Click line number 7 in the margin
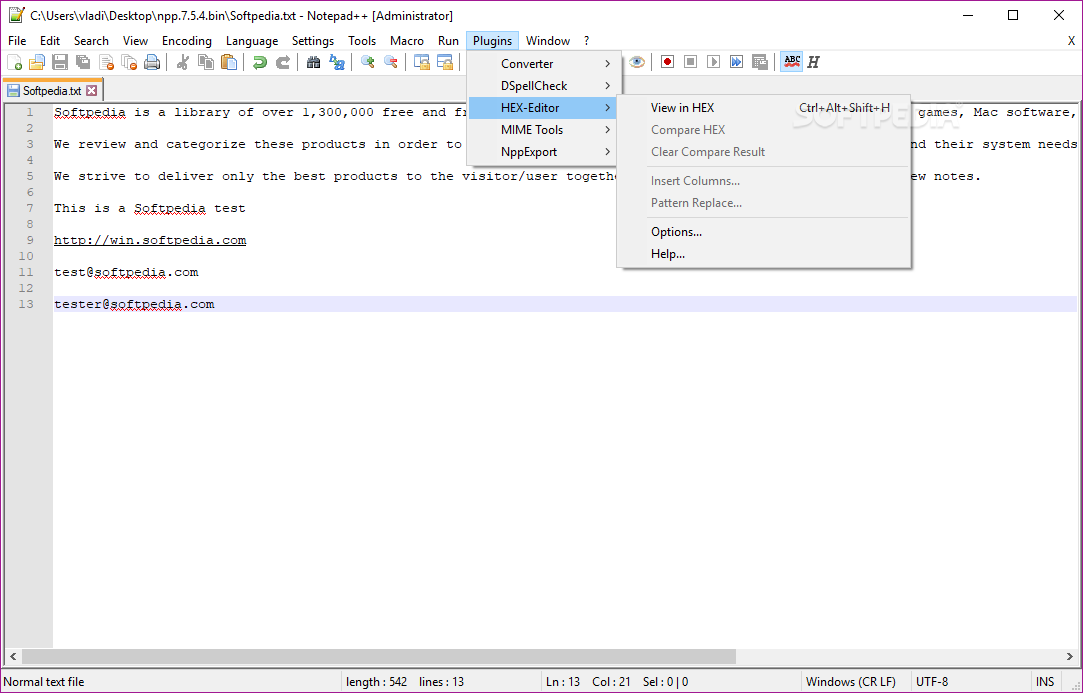Viewport: 1083px width, 693px height. [29, 208]
